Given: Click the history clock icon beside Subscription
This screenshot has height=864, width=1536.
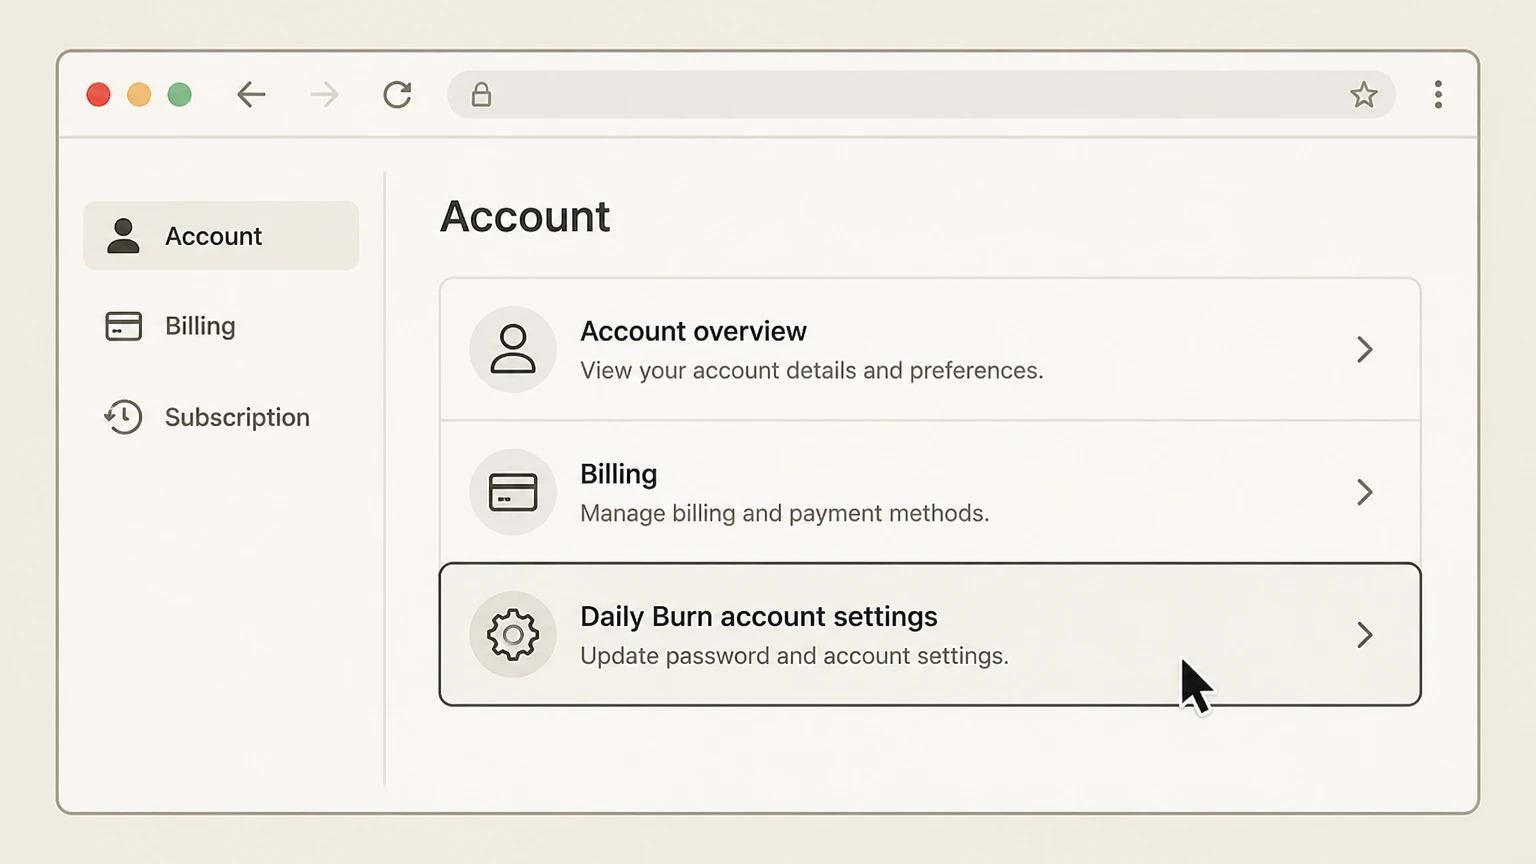Looking at the screenshot, I should [x=123, y=417].
